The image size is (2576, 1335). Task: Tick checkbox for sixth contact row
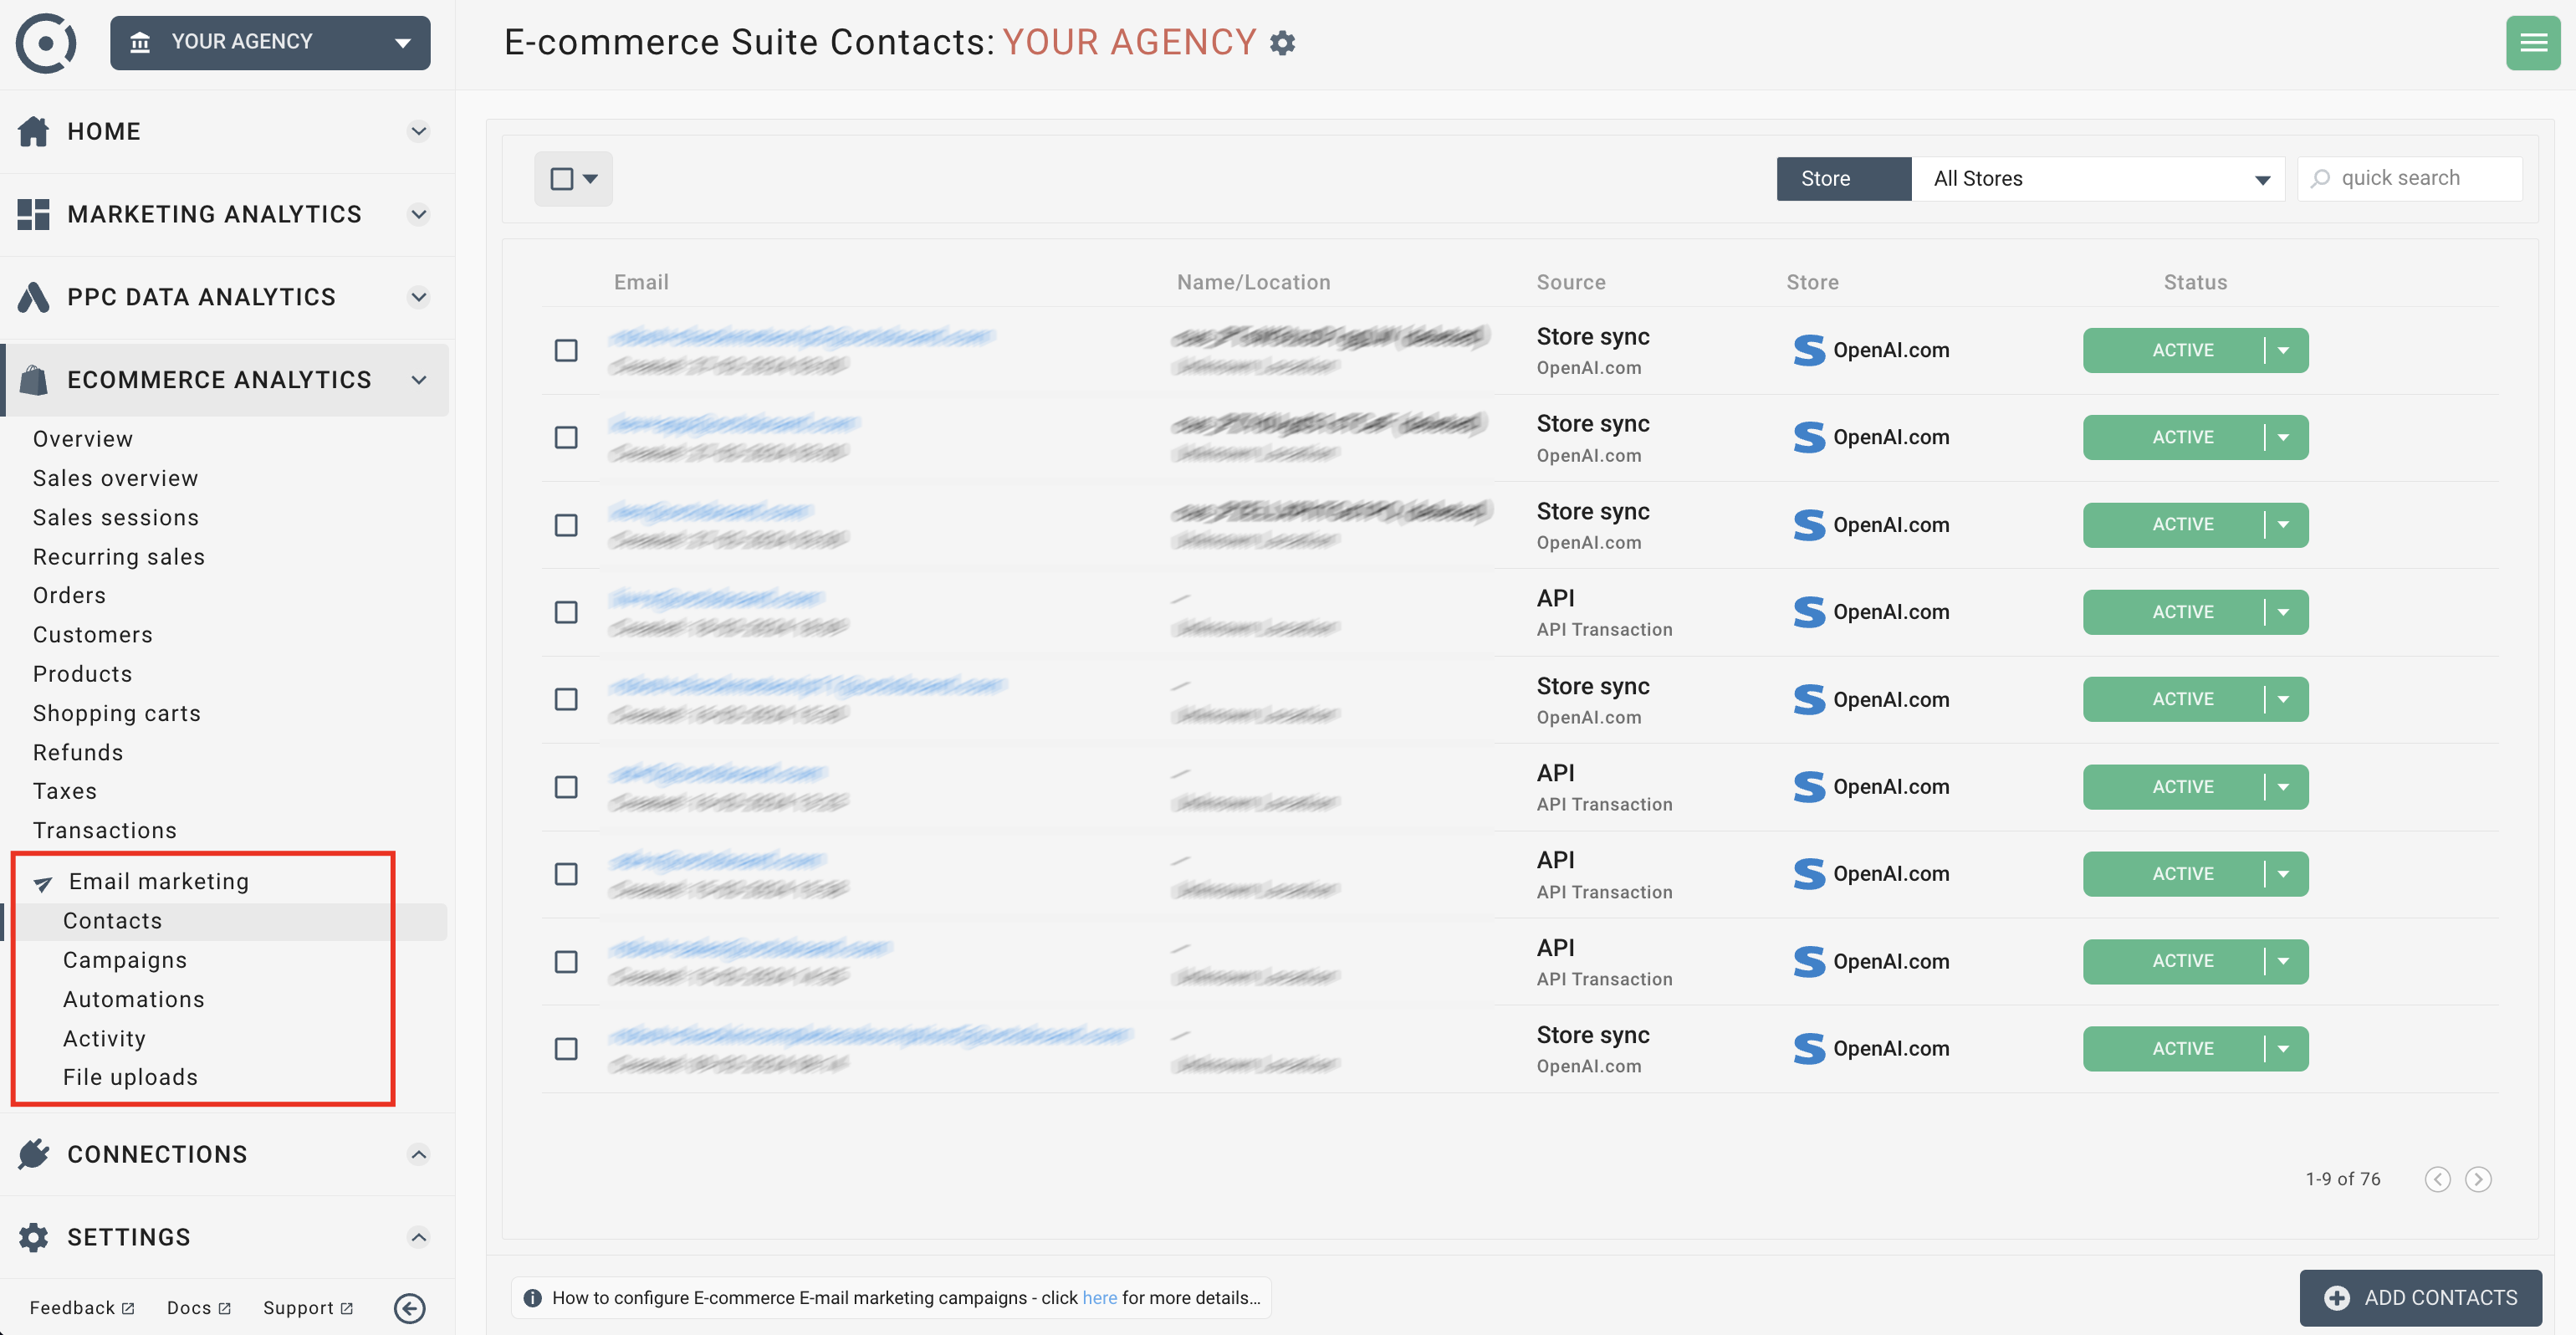pyautogui.click(x=566, y=787)
